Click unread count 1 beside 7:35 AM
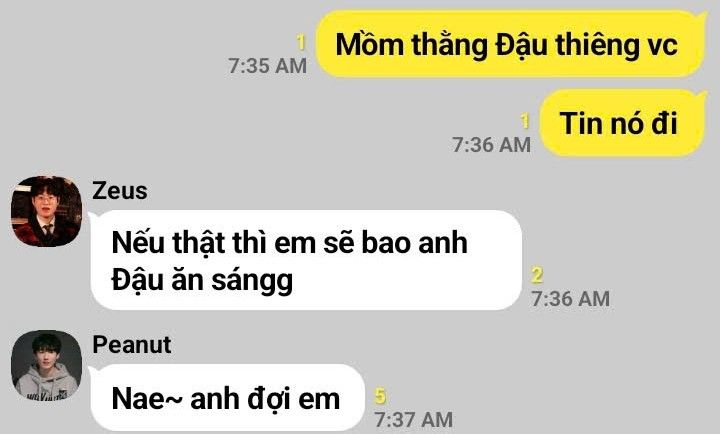 [301, 43]
